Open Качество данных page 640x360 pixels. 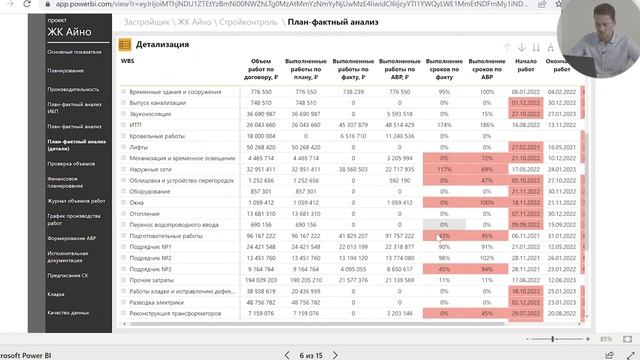click(x=68, y=313)
